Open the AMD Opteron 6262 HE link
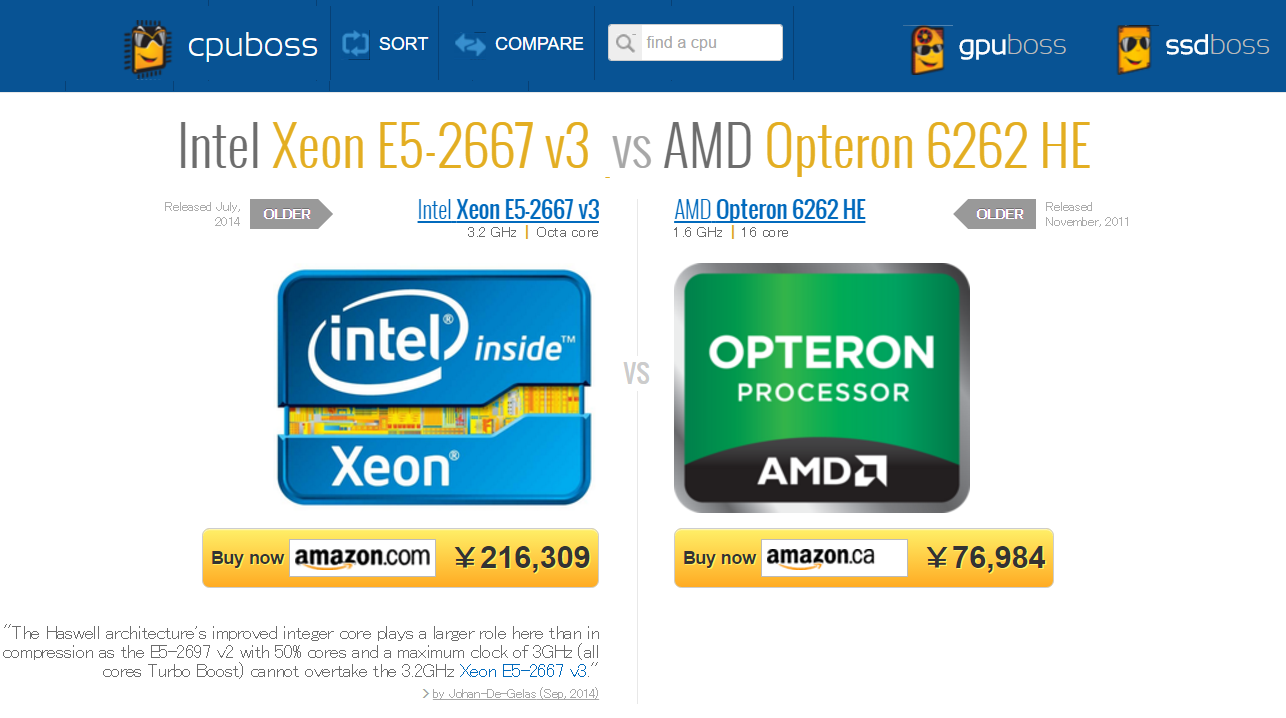The height and width of the screenshot is (718, 1286). (770, 210)
